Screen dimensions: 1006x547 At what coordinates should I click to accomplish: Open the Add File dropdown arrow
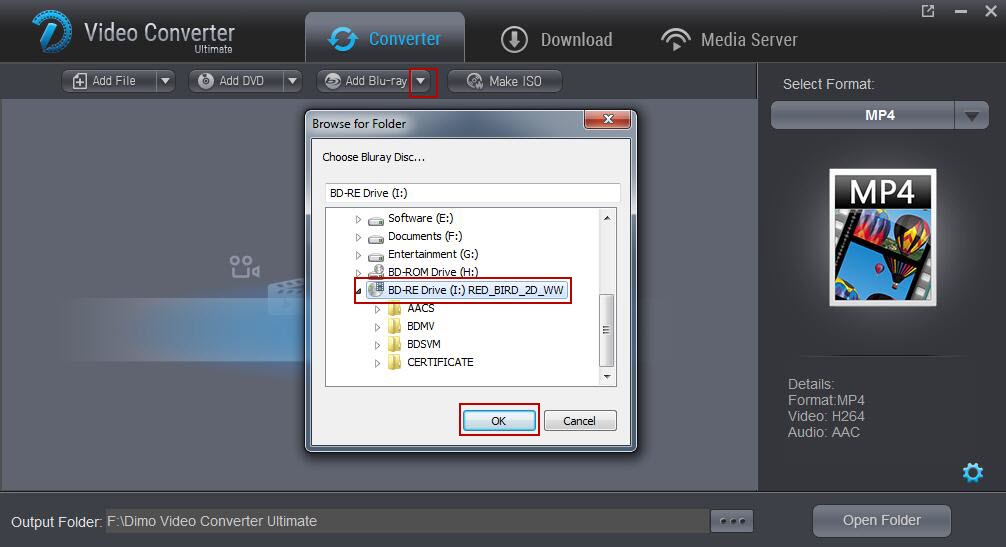coord(165,81)
